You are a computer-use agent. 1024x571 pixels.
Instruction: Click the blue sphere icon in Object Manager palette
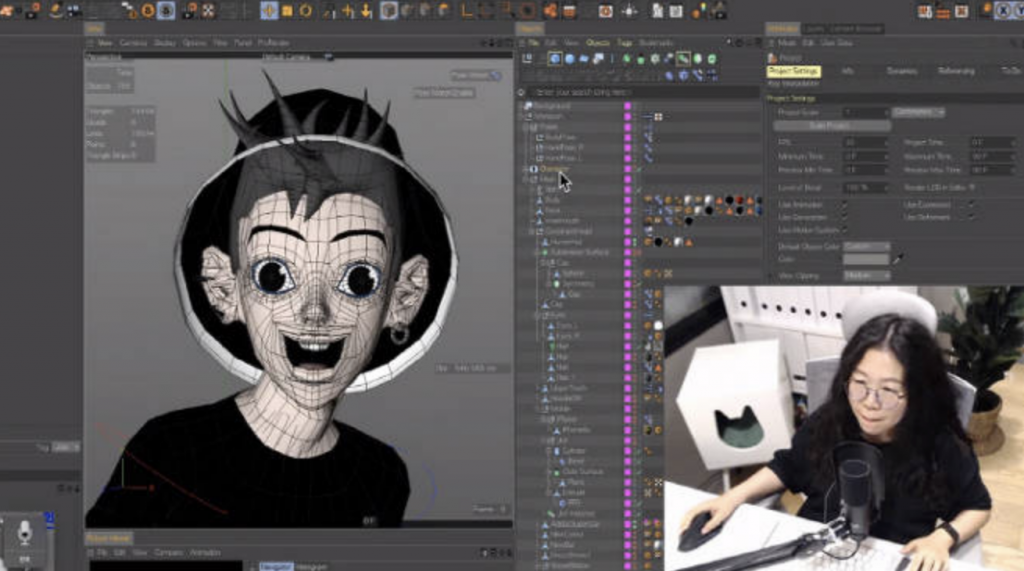(569, 59)
